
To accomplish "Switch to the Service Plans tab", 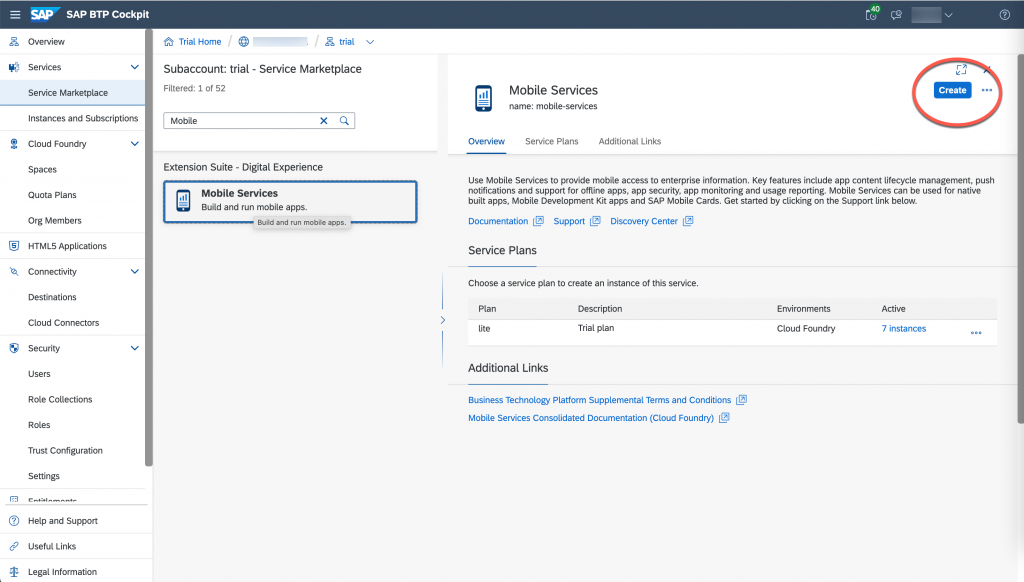I will (552, 141).
